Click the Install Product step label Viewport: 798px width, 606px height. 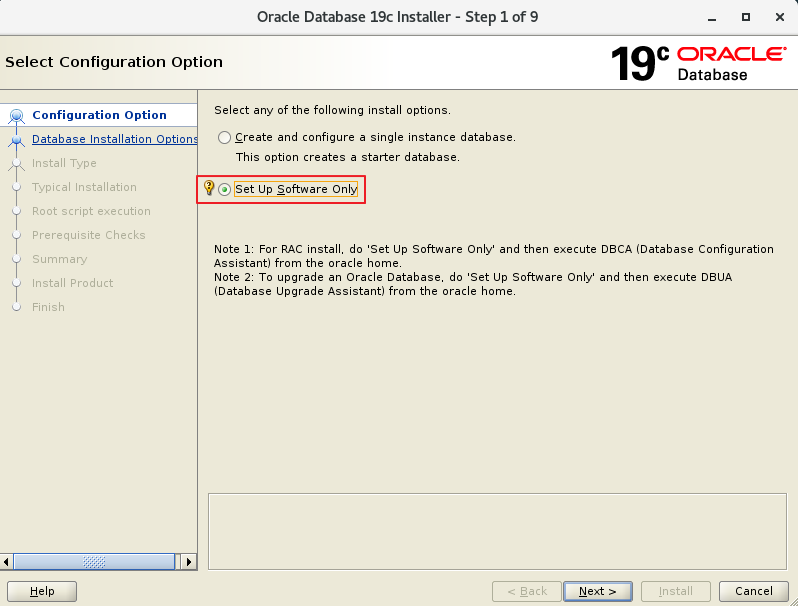point(72,283)
